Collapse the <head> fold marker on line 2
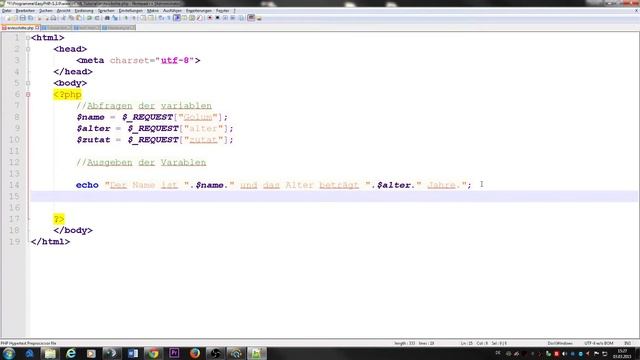This screenshot has height=360, width=640. [28, 49]
